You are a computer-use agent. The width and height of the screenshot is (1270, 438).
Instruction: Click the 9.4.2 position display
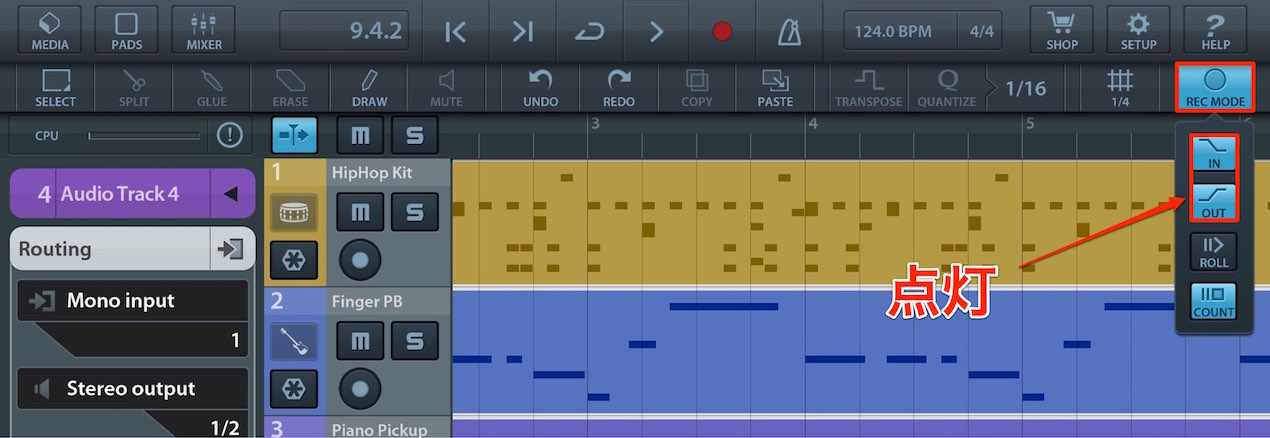342,31
